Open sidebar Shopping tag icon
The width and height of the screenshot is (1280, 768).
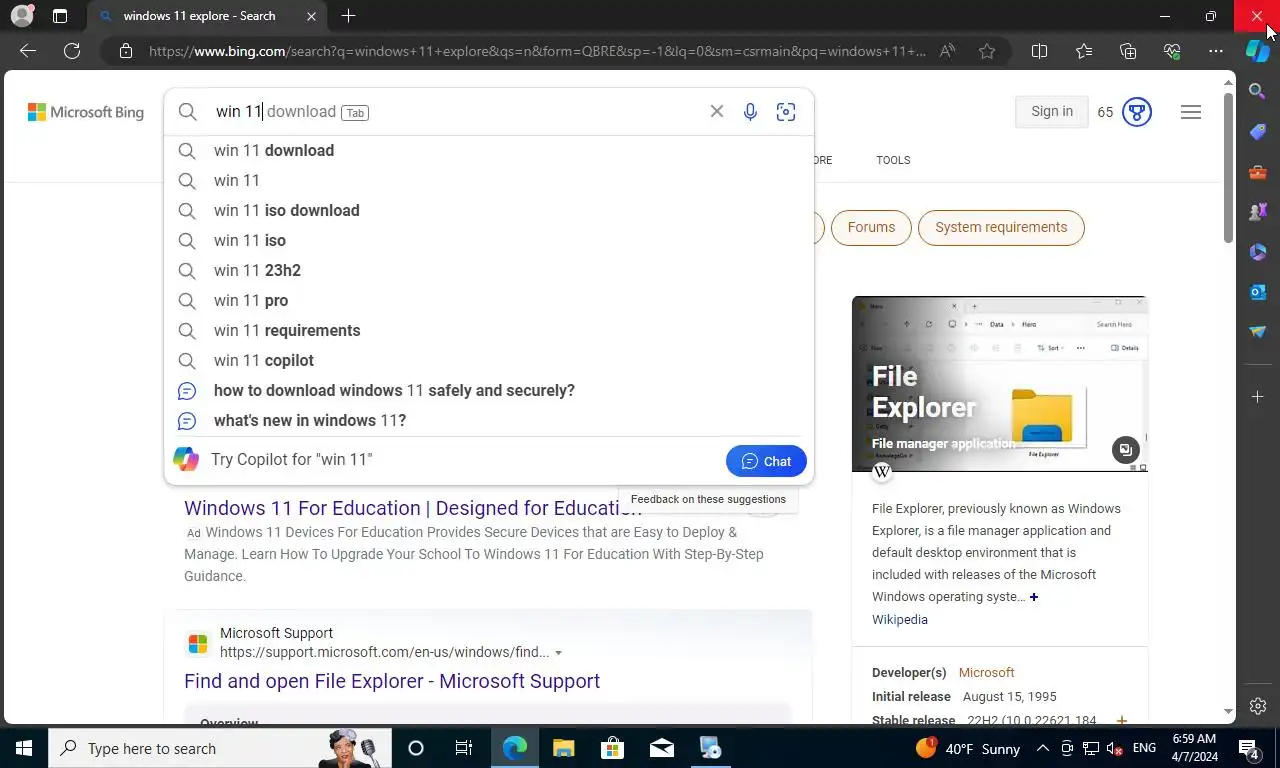(x=1258, y=132)
